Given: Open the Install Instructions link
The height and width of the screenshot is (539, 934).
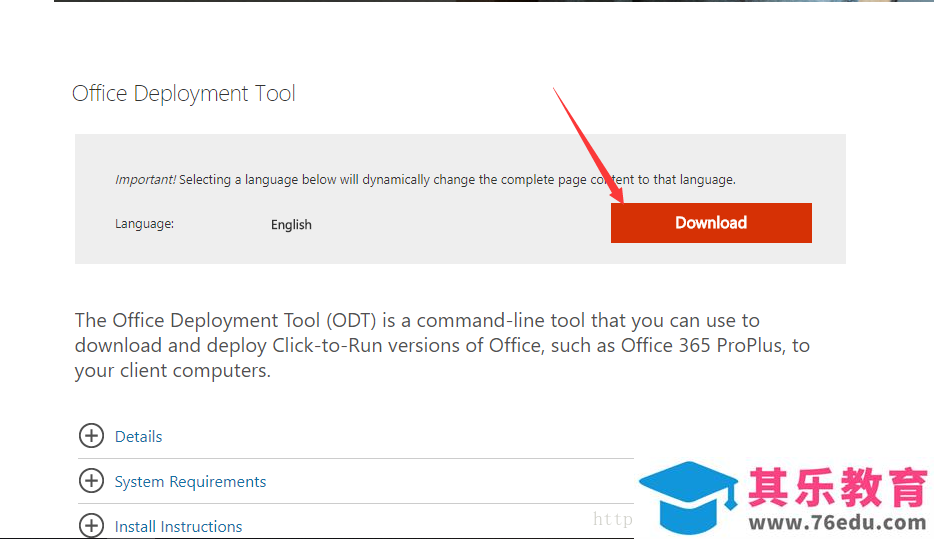Looking at the screenshot, I should coord(178,526).
